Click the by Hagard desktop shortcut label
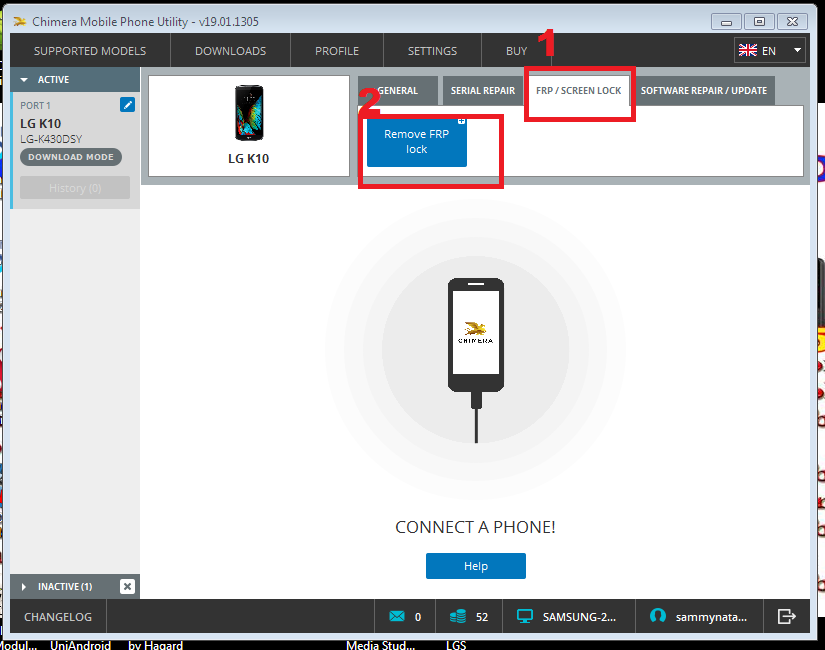 coord(155,645)
